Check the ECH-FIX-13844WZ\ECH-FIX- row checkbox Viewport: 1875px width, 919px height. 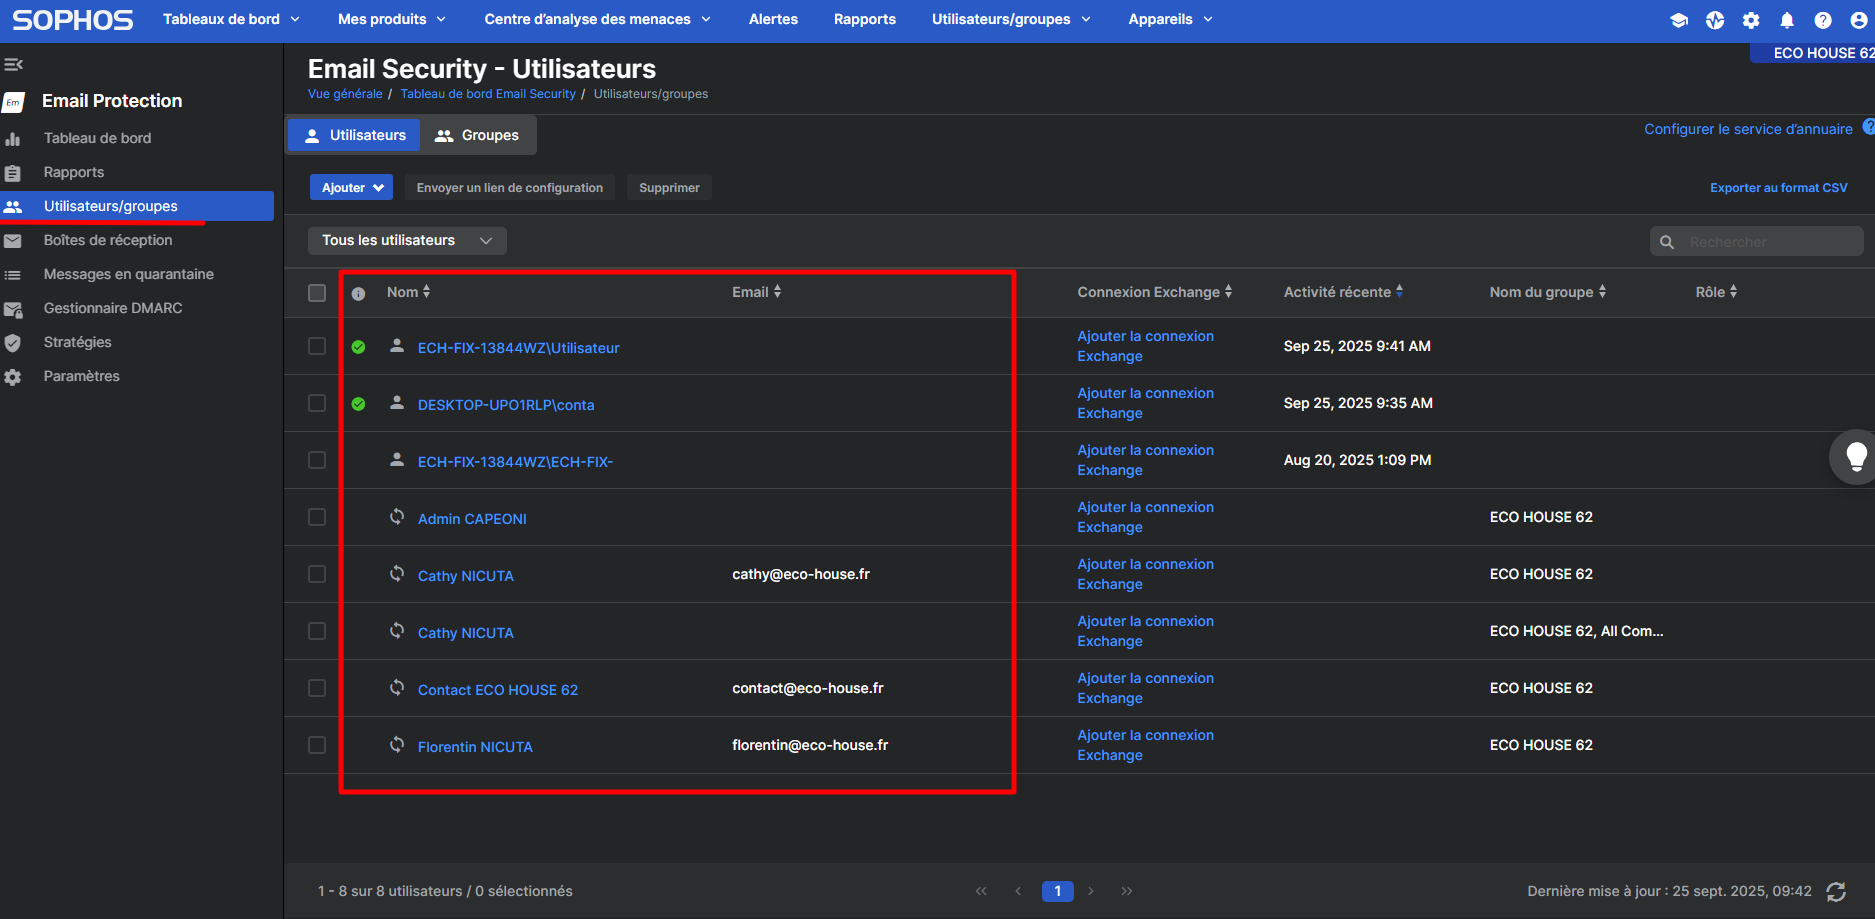point(317,460)
